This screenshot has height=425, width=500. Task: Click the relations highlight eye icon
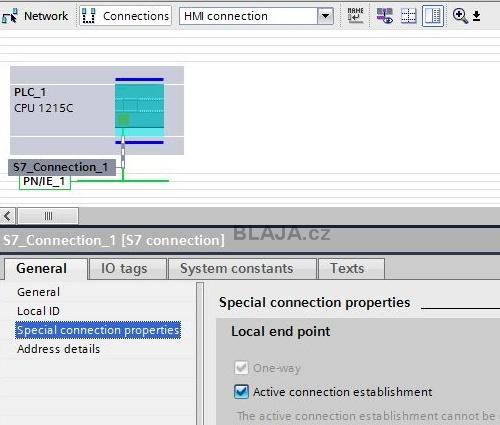pyautogui.click(x=385, y=16)
